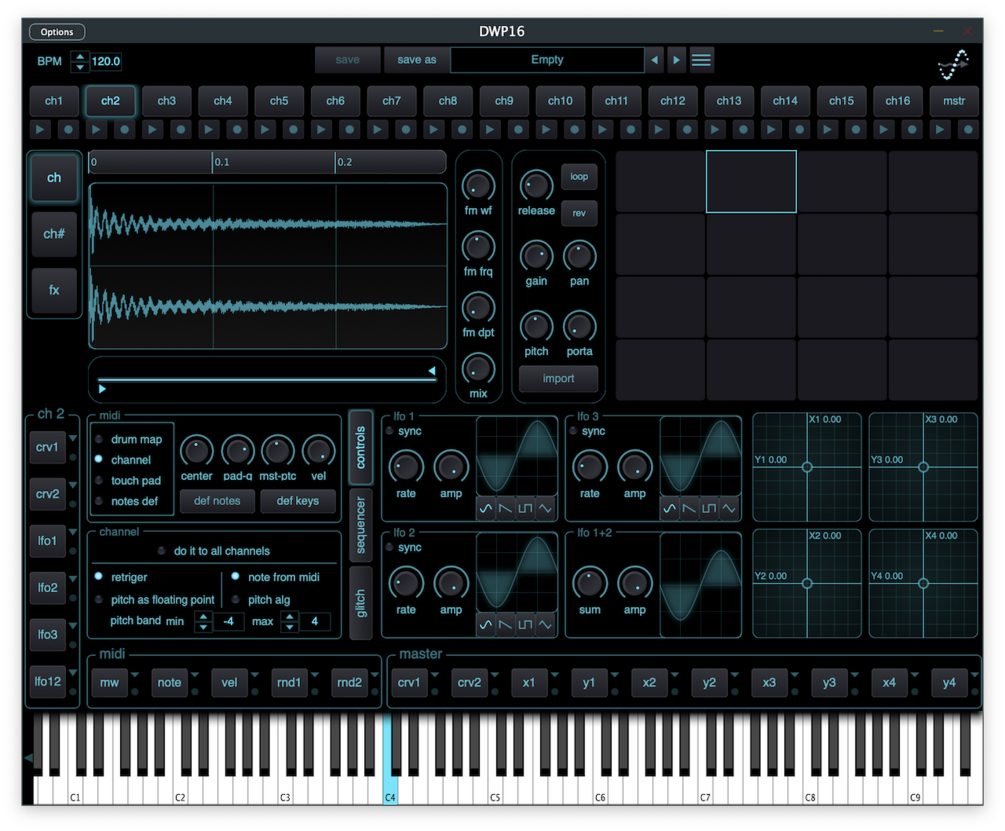Click the save as button
The height and width of the screenshot is (831, 1005).
coord(417,60)
